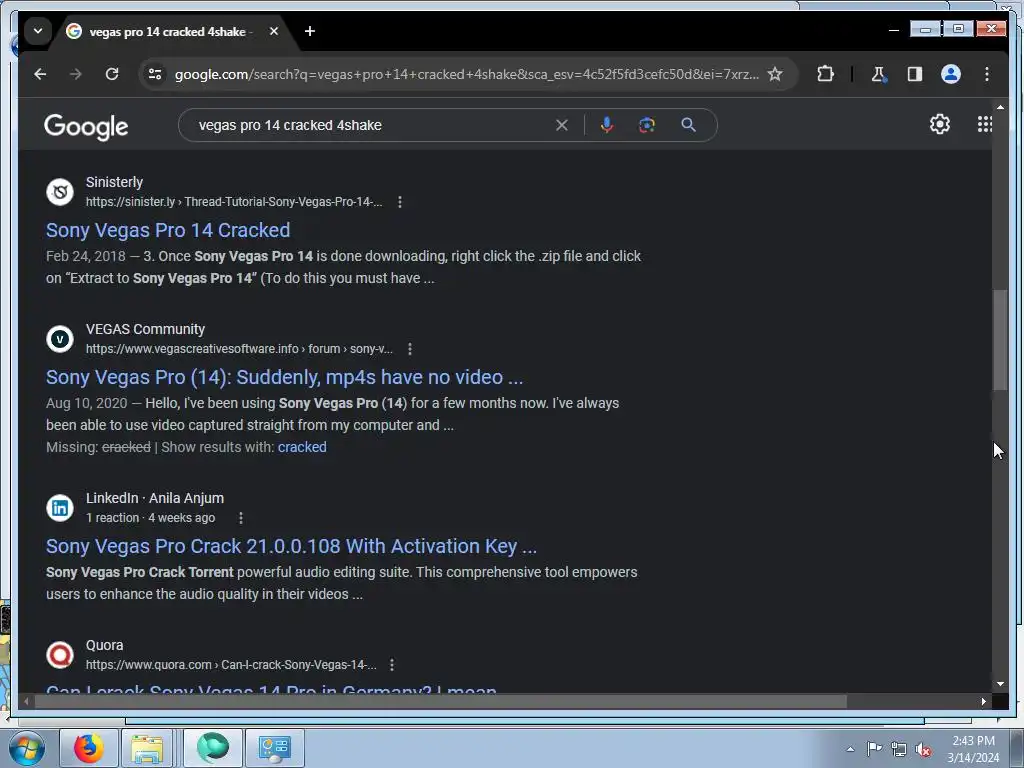Click the 'LinkedIn · Anila Anjum' source name
The height and width of the screenshot is (768, 1024).
(x=155, y=498)
